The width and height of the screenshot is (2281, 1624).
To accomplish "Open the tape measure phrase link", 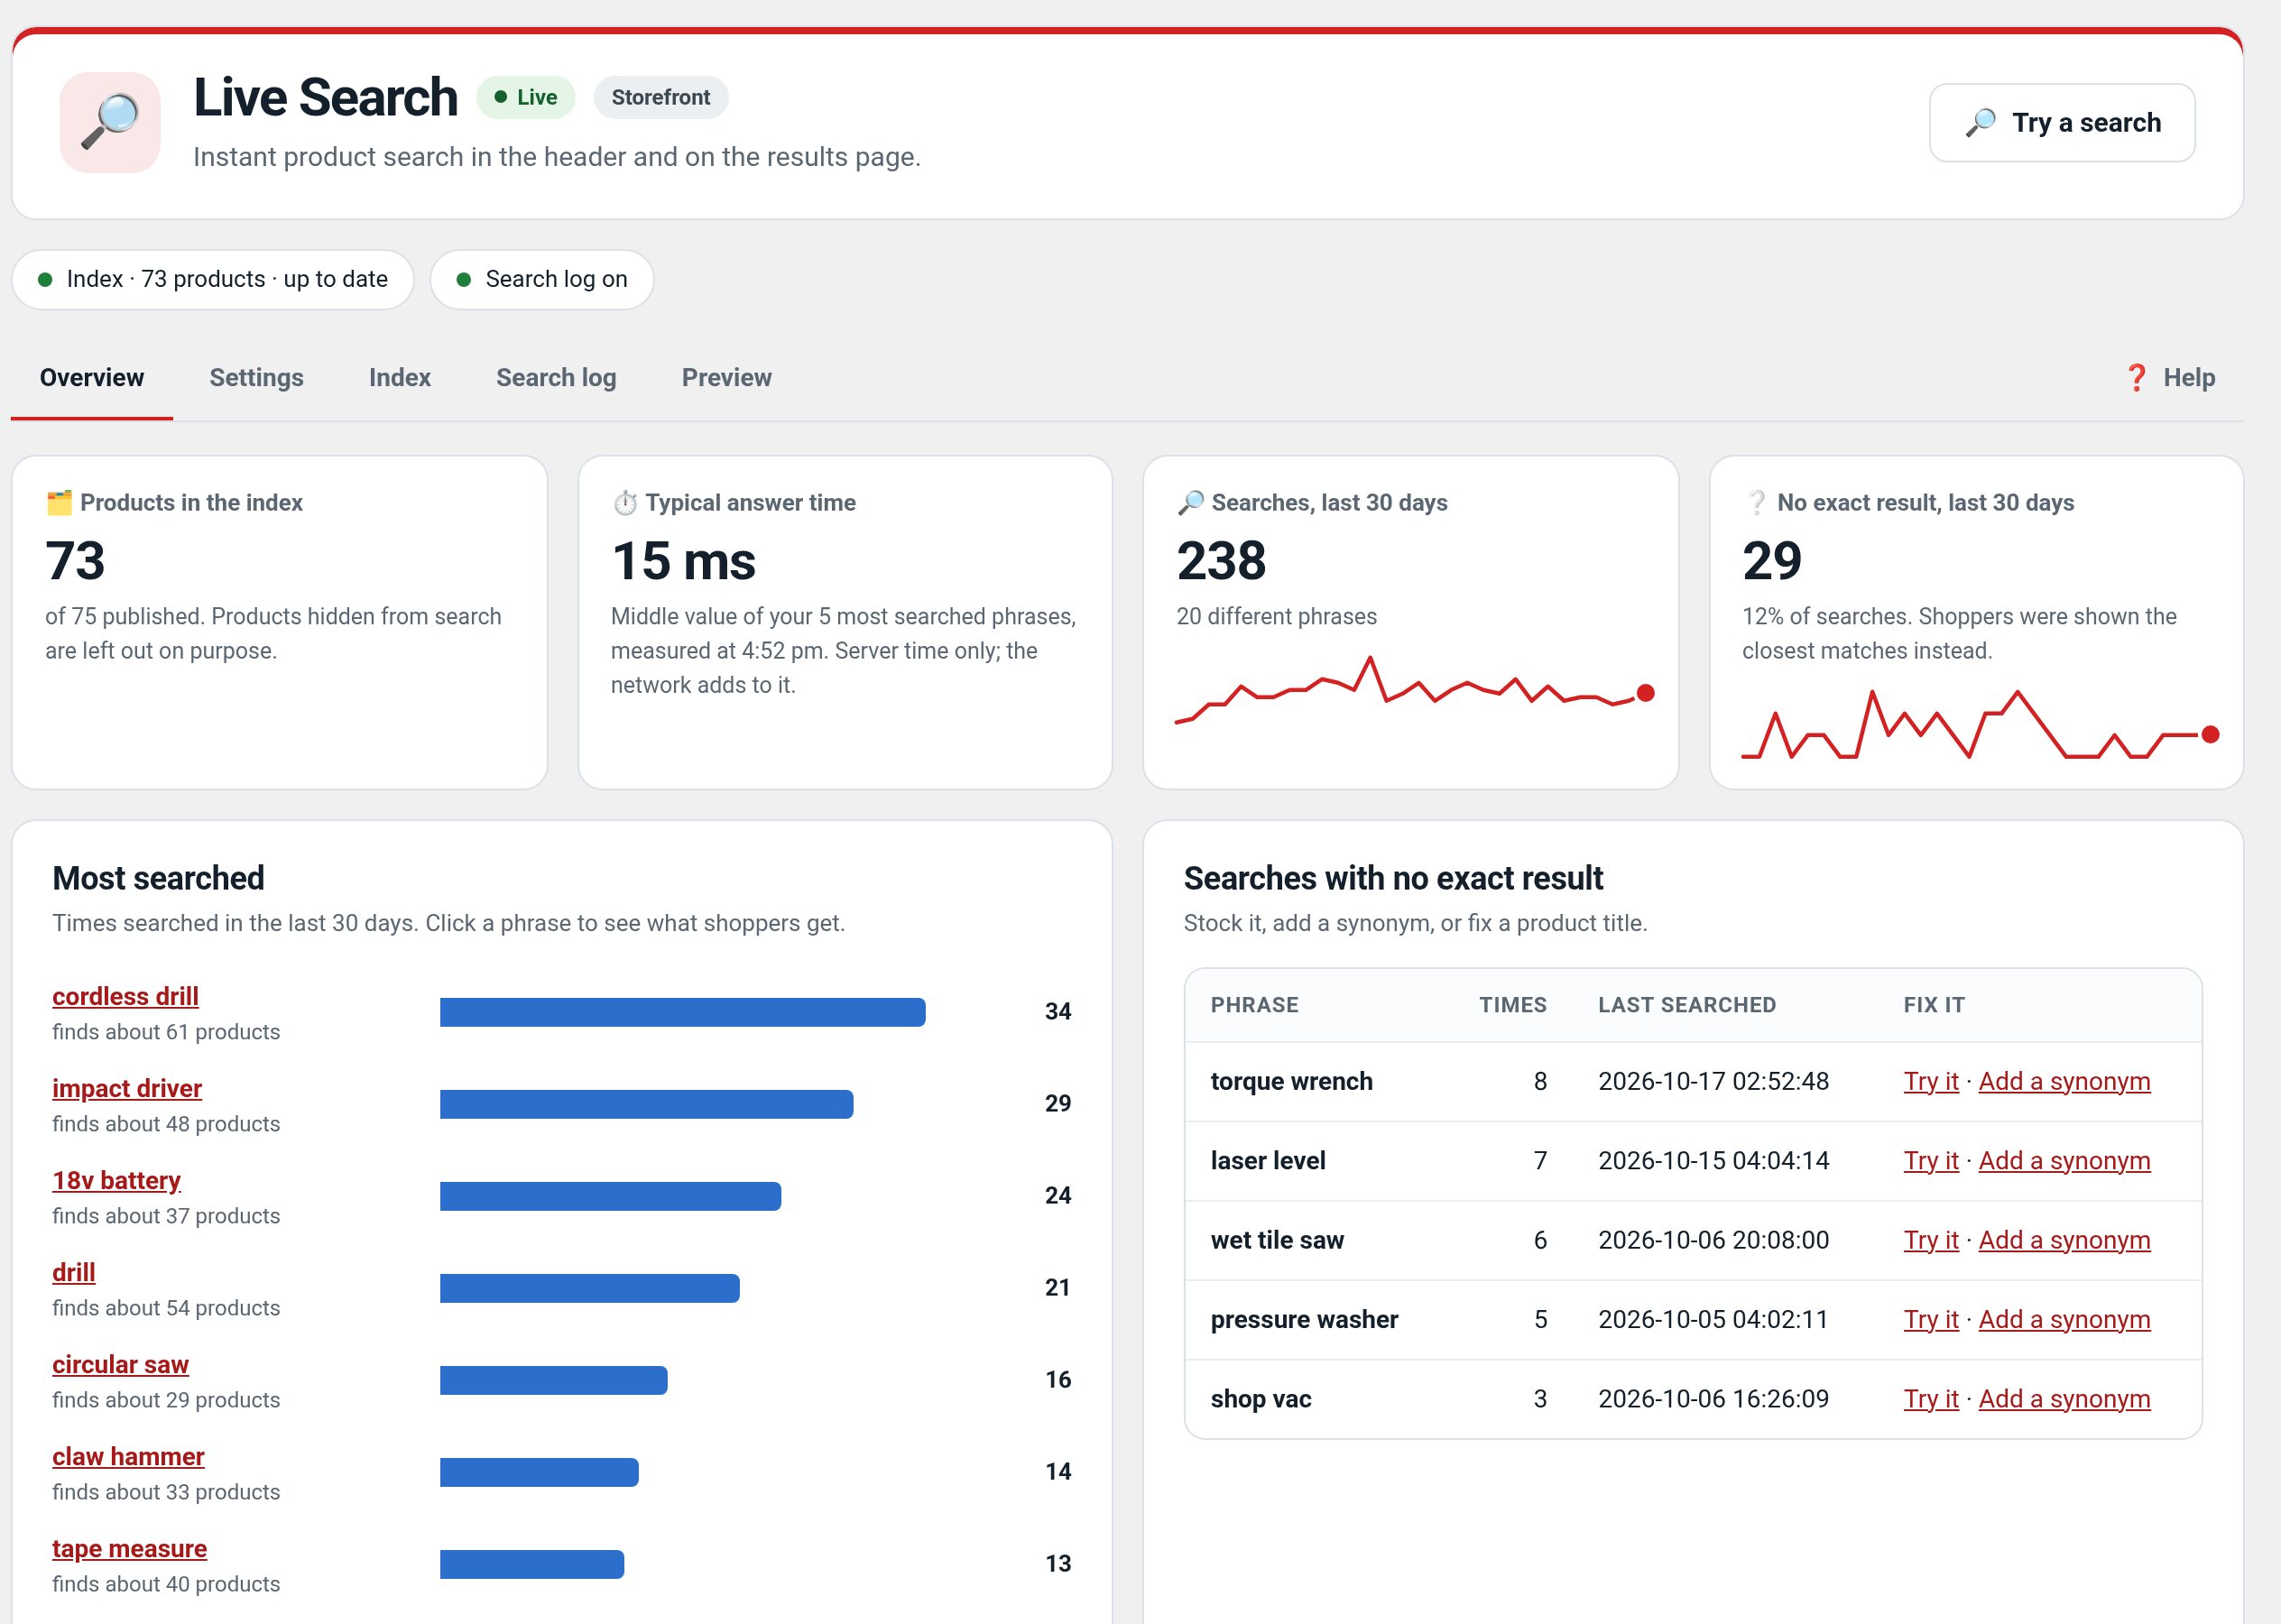I will click(129, 1549).
